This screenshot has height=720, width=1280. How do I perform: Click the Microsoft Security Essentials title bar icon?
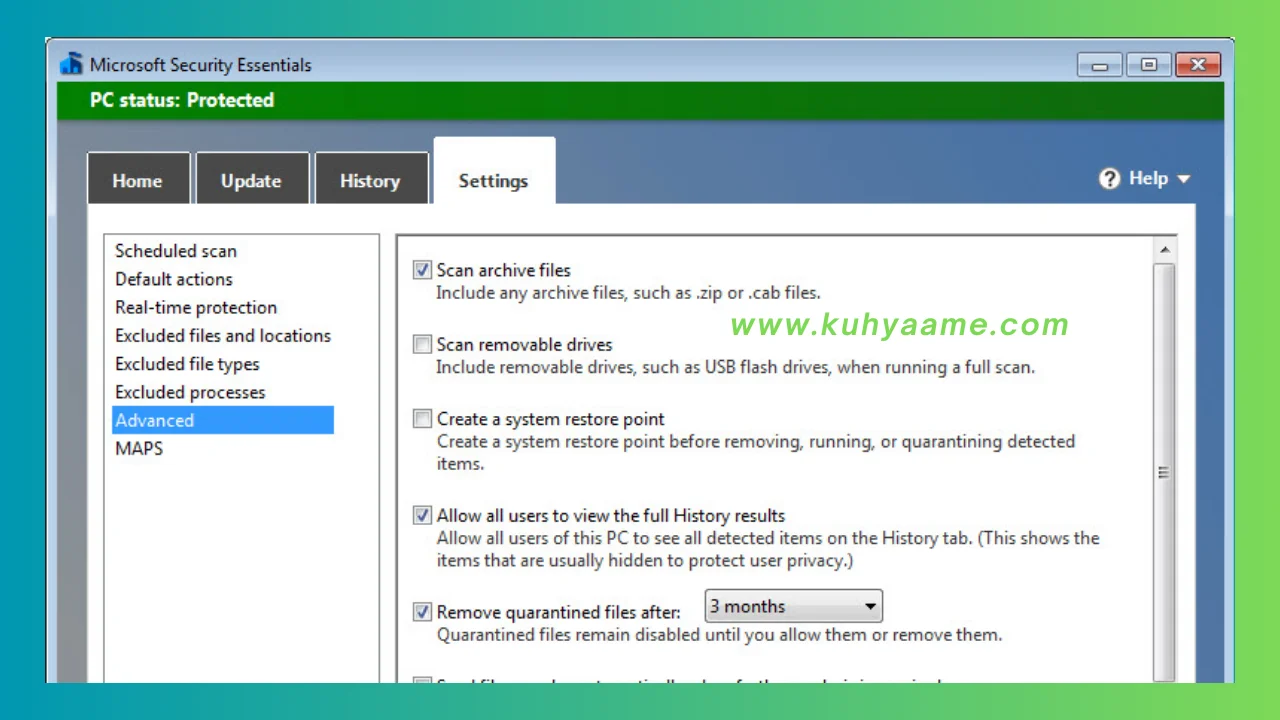tap(71, 65)
